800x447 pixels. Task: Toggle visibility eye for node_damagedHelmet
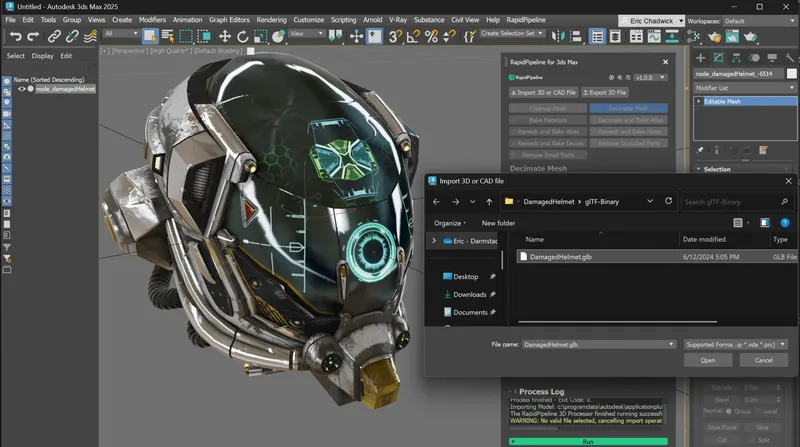coord(21,89)
